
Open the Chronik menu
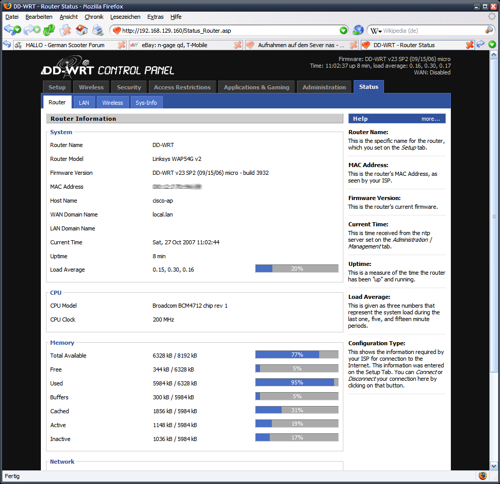click(x=94, y=17)
